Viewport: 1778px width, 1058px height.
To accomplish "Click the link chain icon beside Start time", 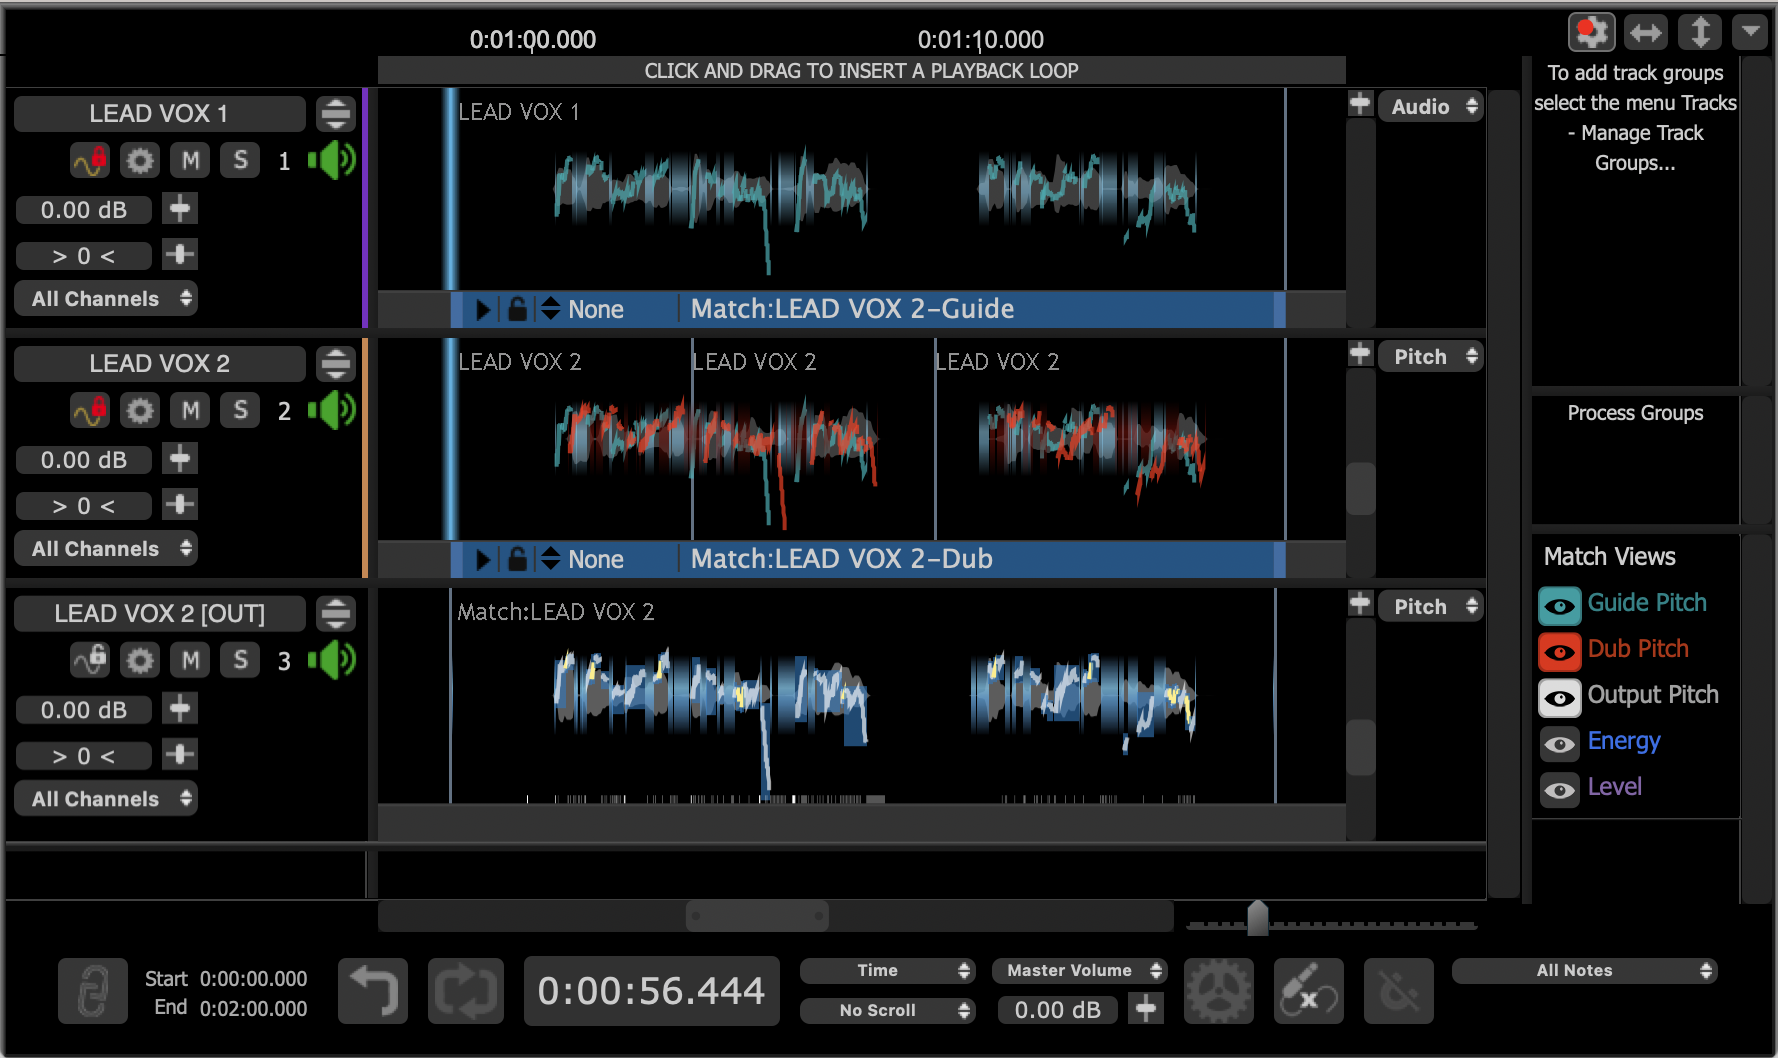I will click(x=92, y=991).
